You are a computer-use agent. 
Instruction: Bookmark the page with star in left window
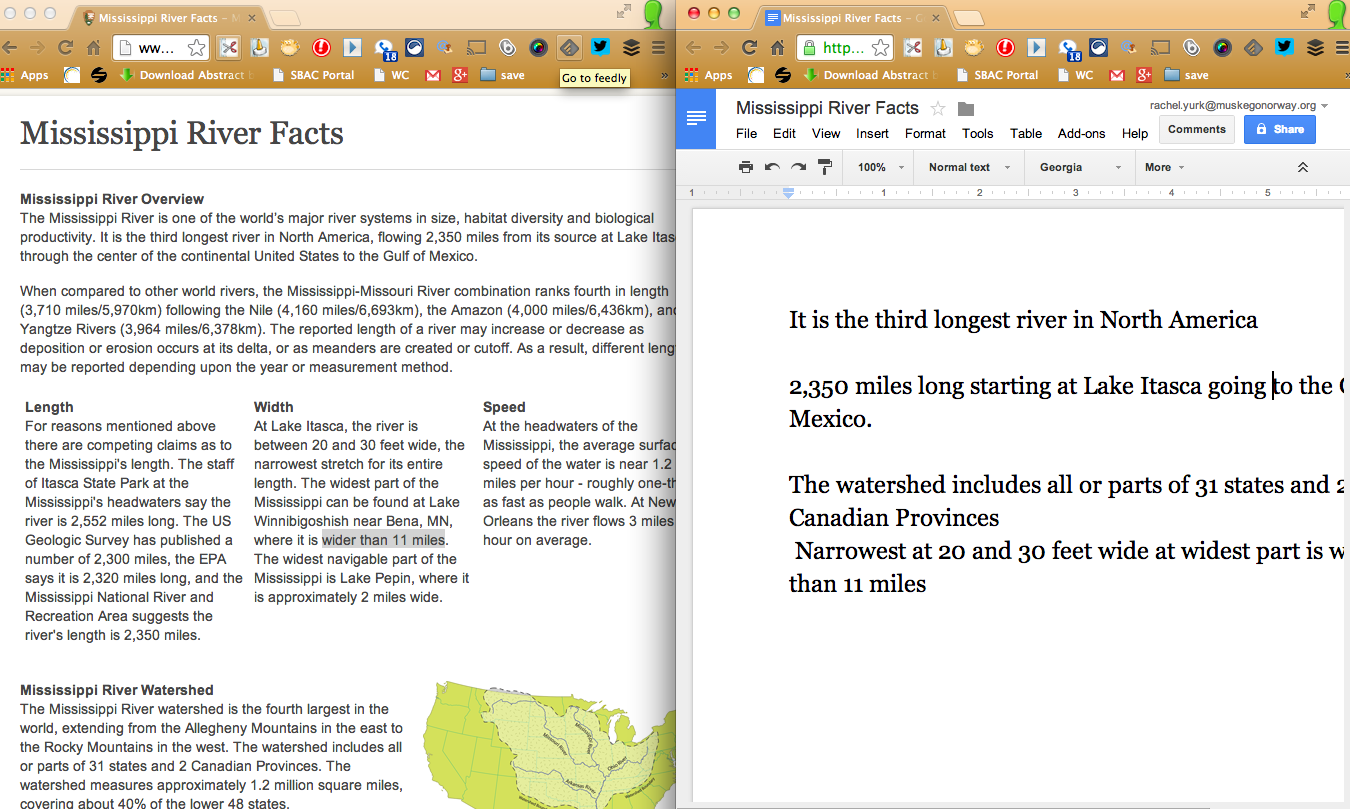coord(196,47)
